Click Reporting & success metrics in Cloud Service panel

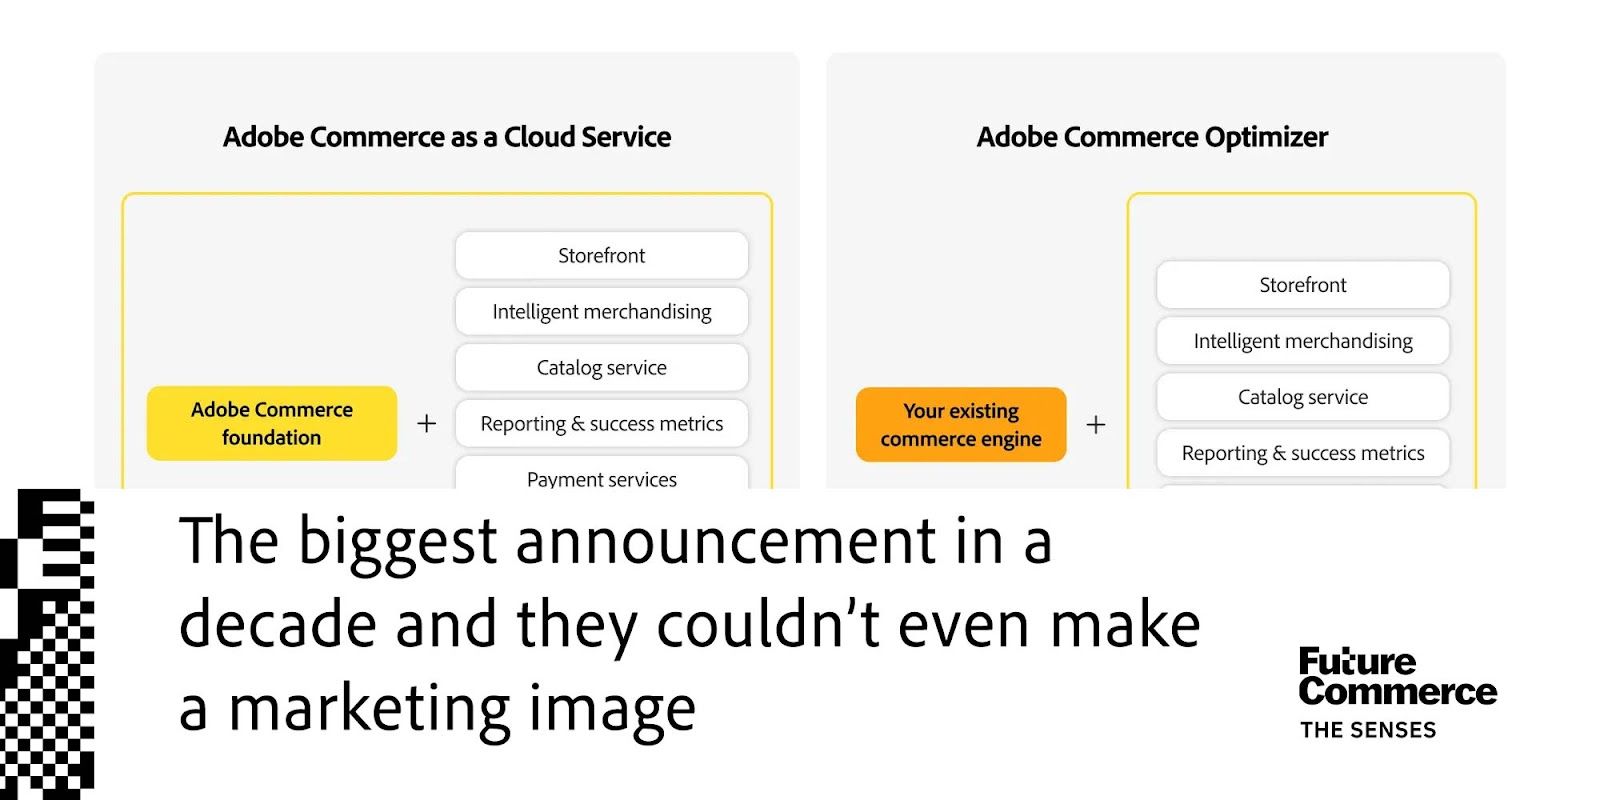pos(602,423)
